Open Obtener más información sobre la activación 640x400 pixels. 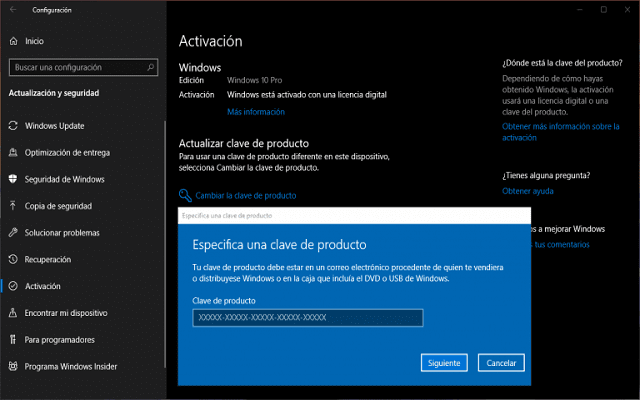click(x=560, y=132)
